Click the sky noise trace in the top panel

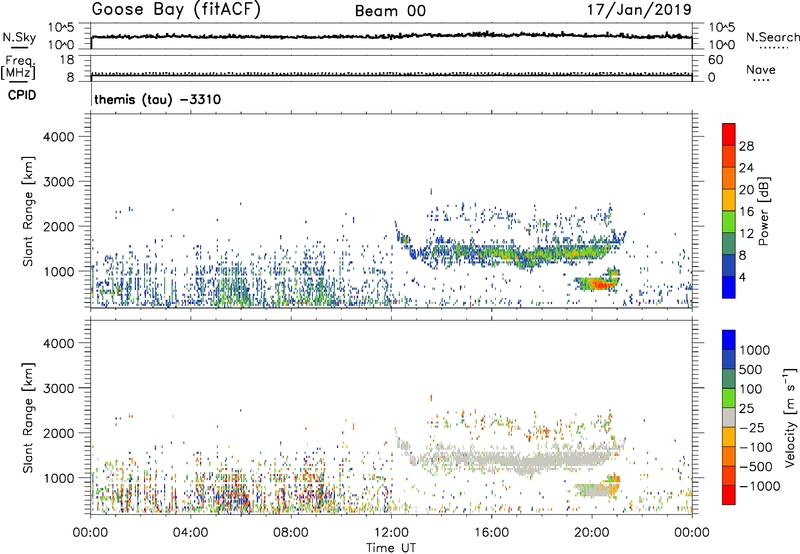(x=391, y=36)
